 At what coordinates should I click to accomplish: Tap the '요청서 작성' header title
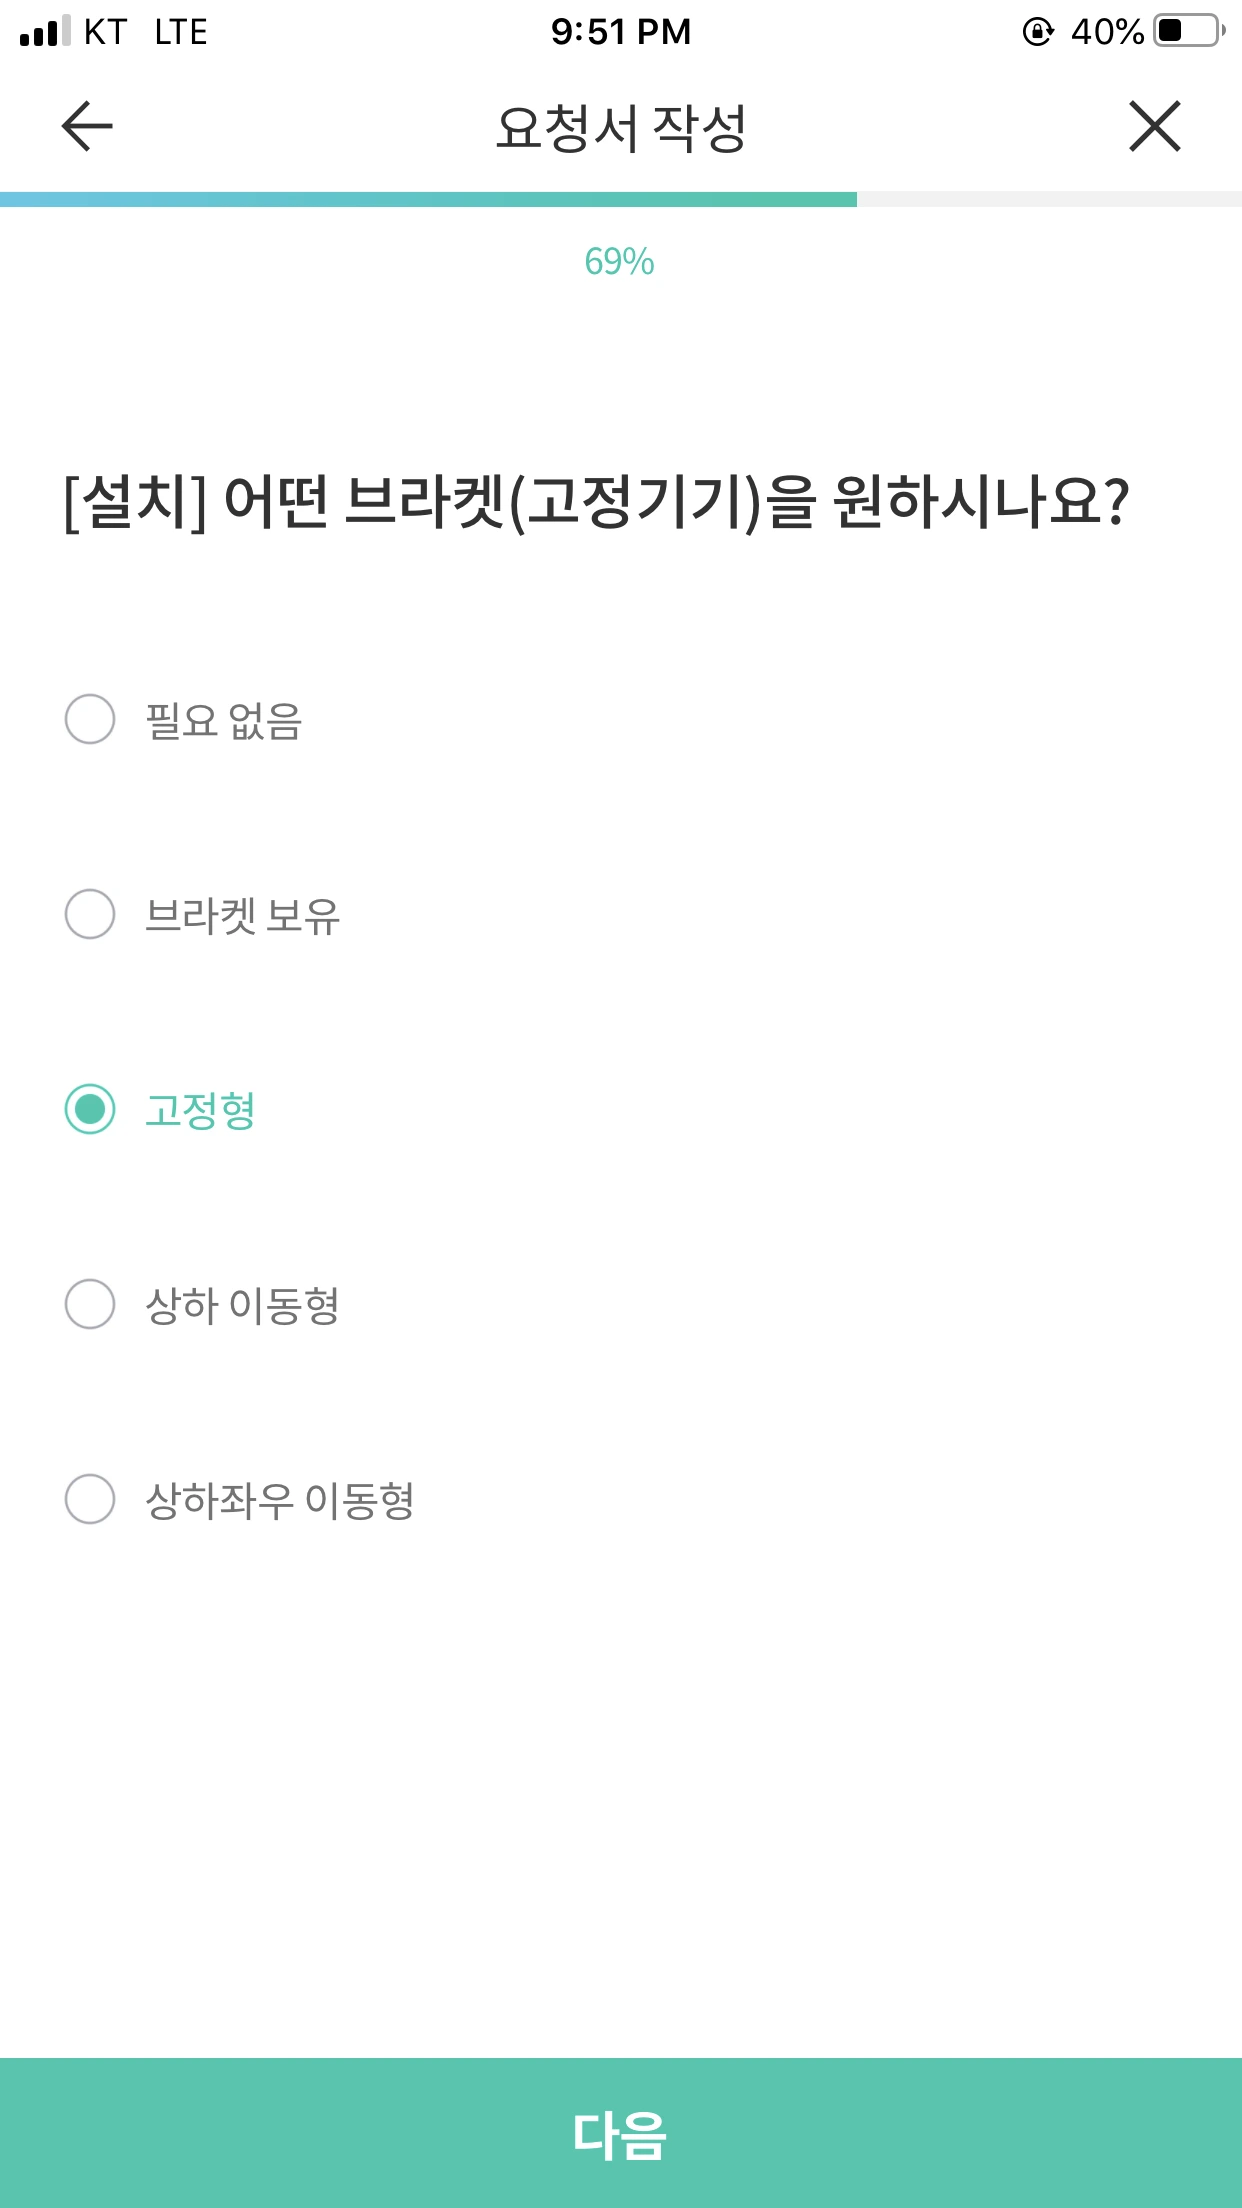click(621, 128)
